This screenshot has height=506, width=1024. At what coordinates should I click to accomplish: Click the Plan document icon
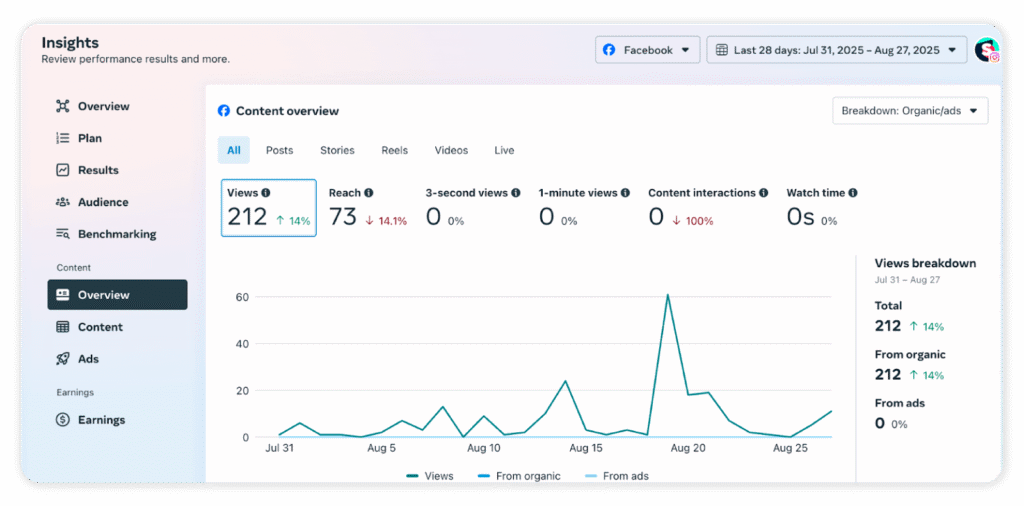pyautogui.click(x=63, y=138)
